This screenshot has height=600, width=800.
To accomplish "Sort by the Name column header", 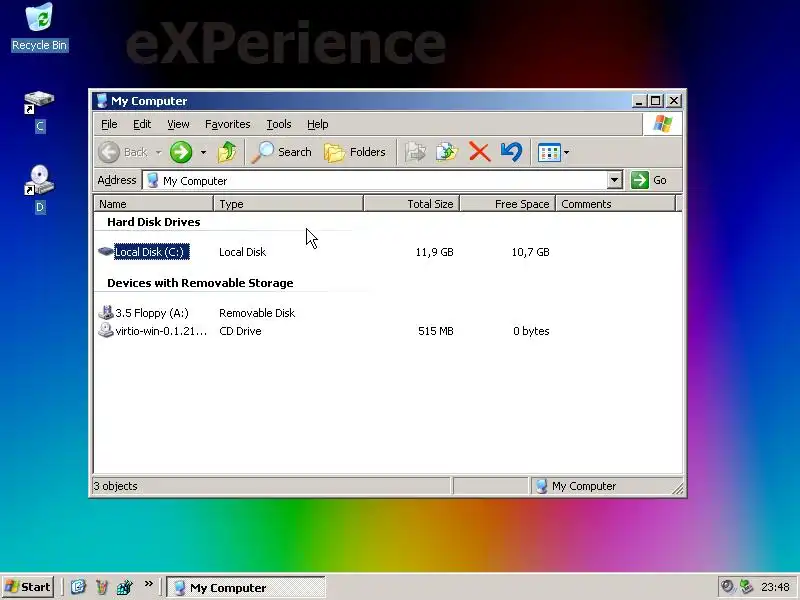I will 154,204.
